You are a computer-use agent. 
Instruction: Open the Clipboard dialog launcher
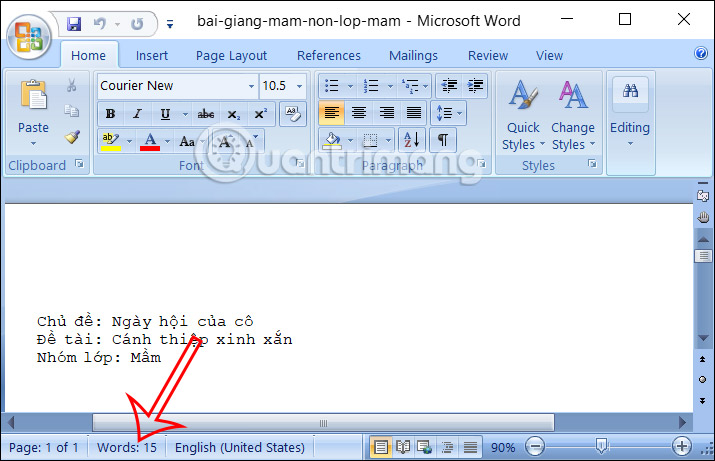click(79, 164)
